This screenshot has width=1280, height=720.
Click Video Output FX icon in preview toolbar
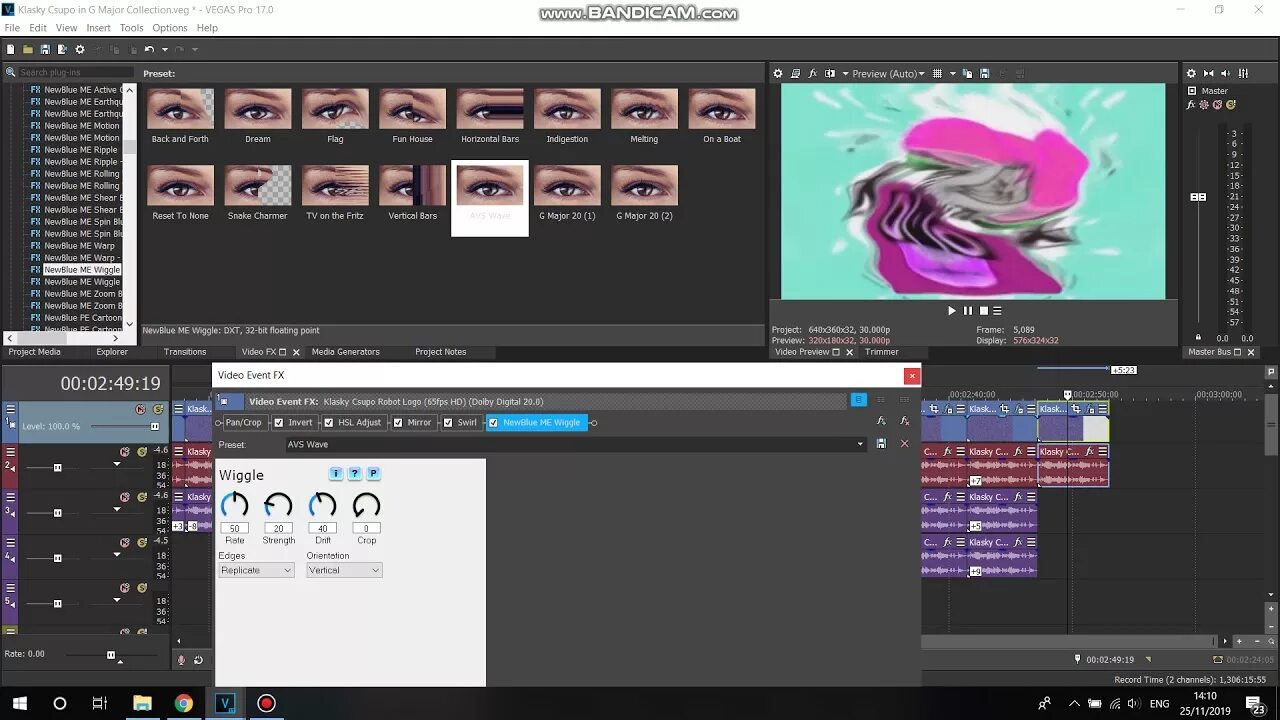[813, 73]
